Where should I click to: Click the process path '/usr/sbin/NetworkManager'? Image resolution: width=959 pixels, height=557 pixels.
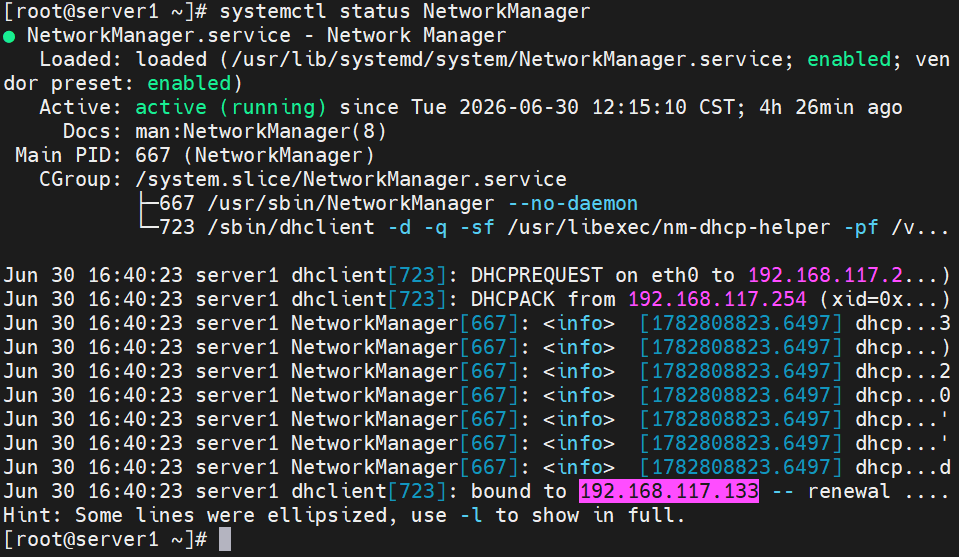click(x=351, y=203)
